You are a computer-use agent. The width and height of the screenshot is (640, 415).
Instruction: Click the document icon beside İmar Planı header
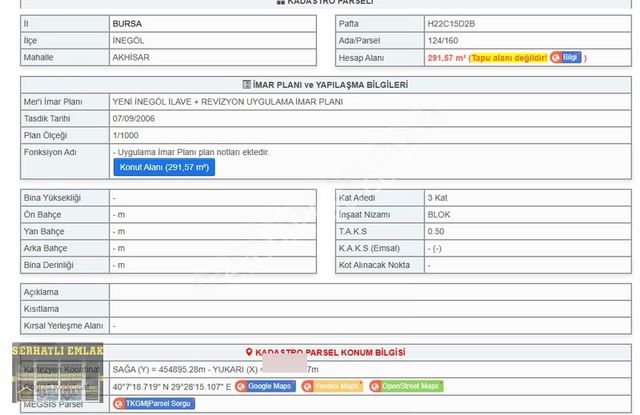(246, 85)
